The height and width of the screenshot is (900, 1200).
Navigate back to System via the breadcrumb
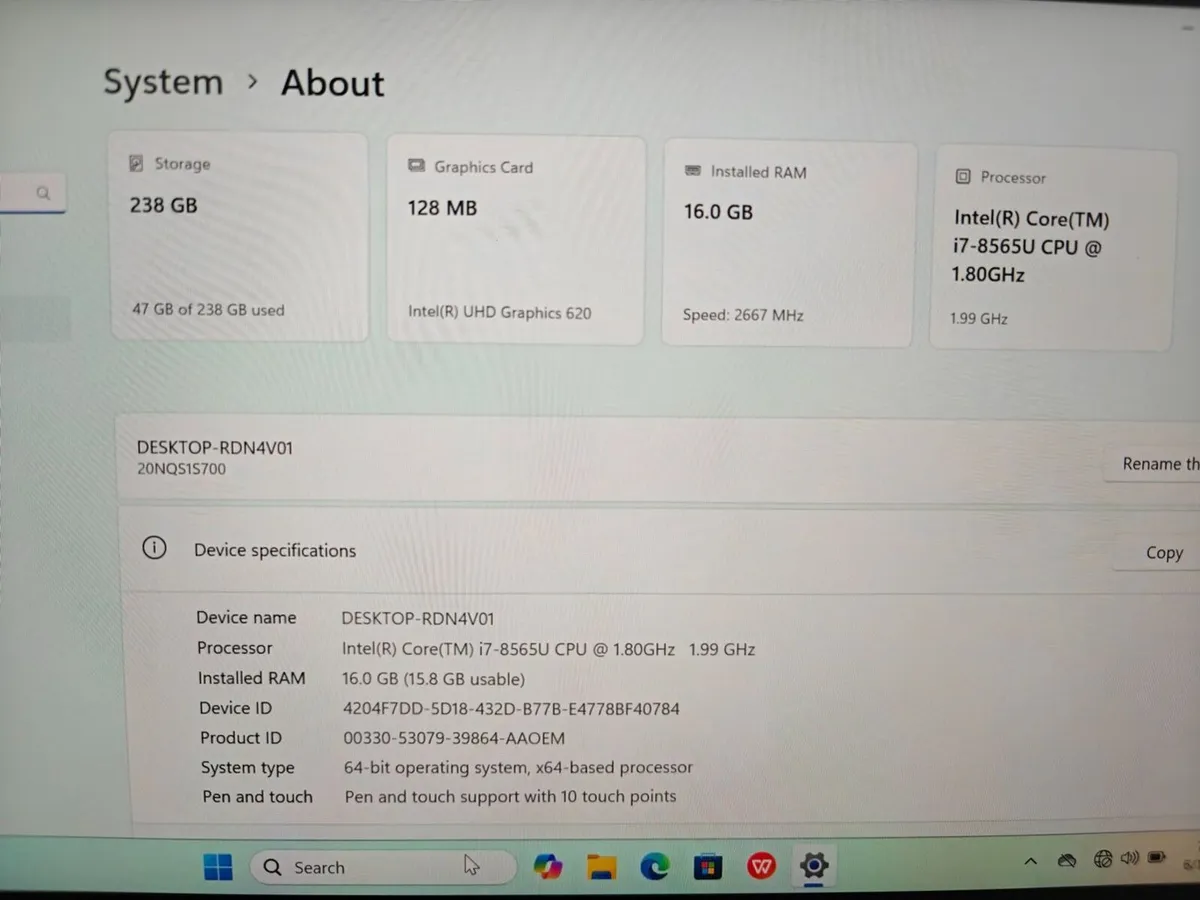tap(162, 82)
